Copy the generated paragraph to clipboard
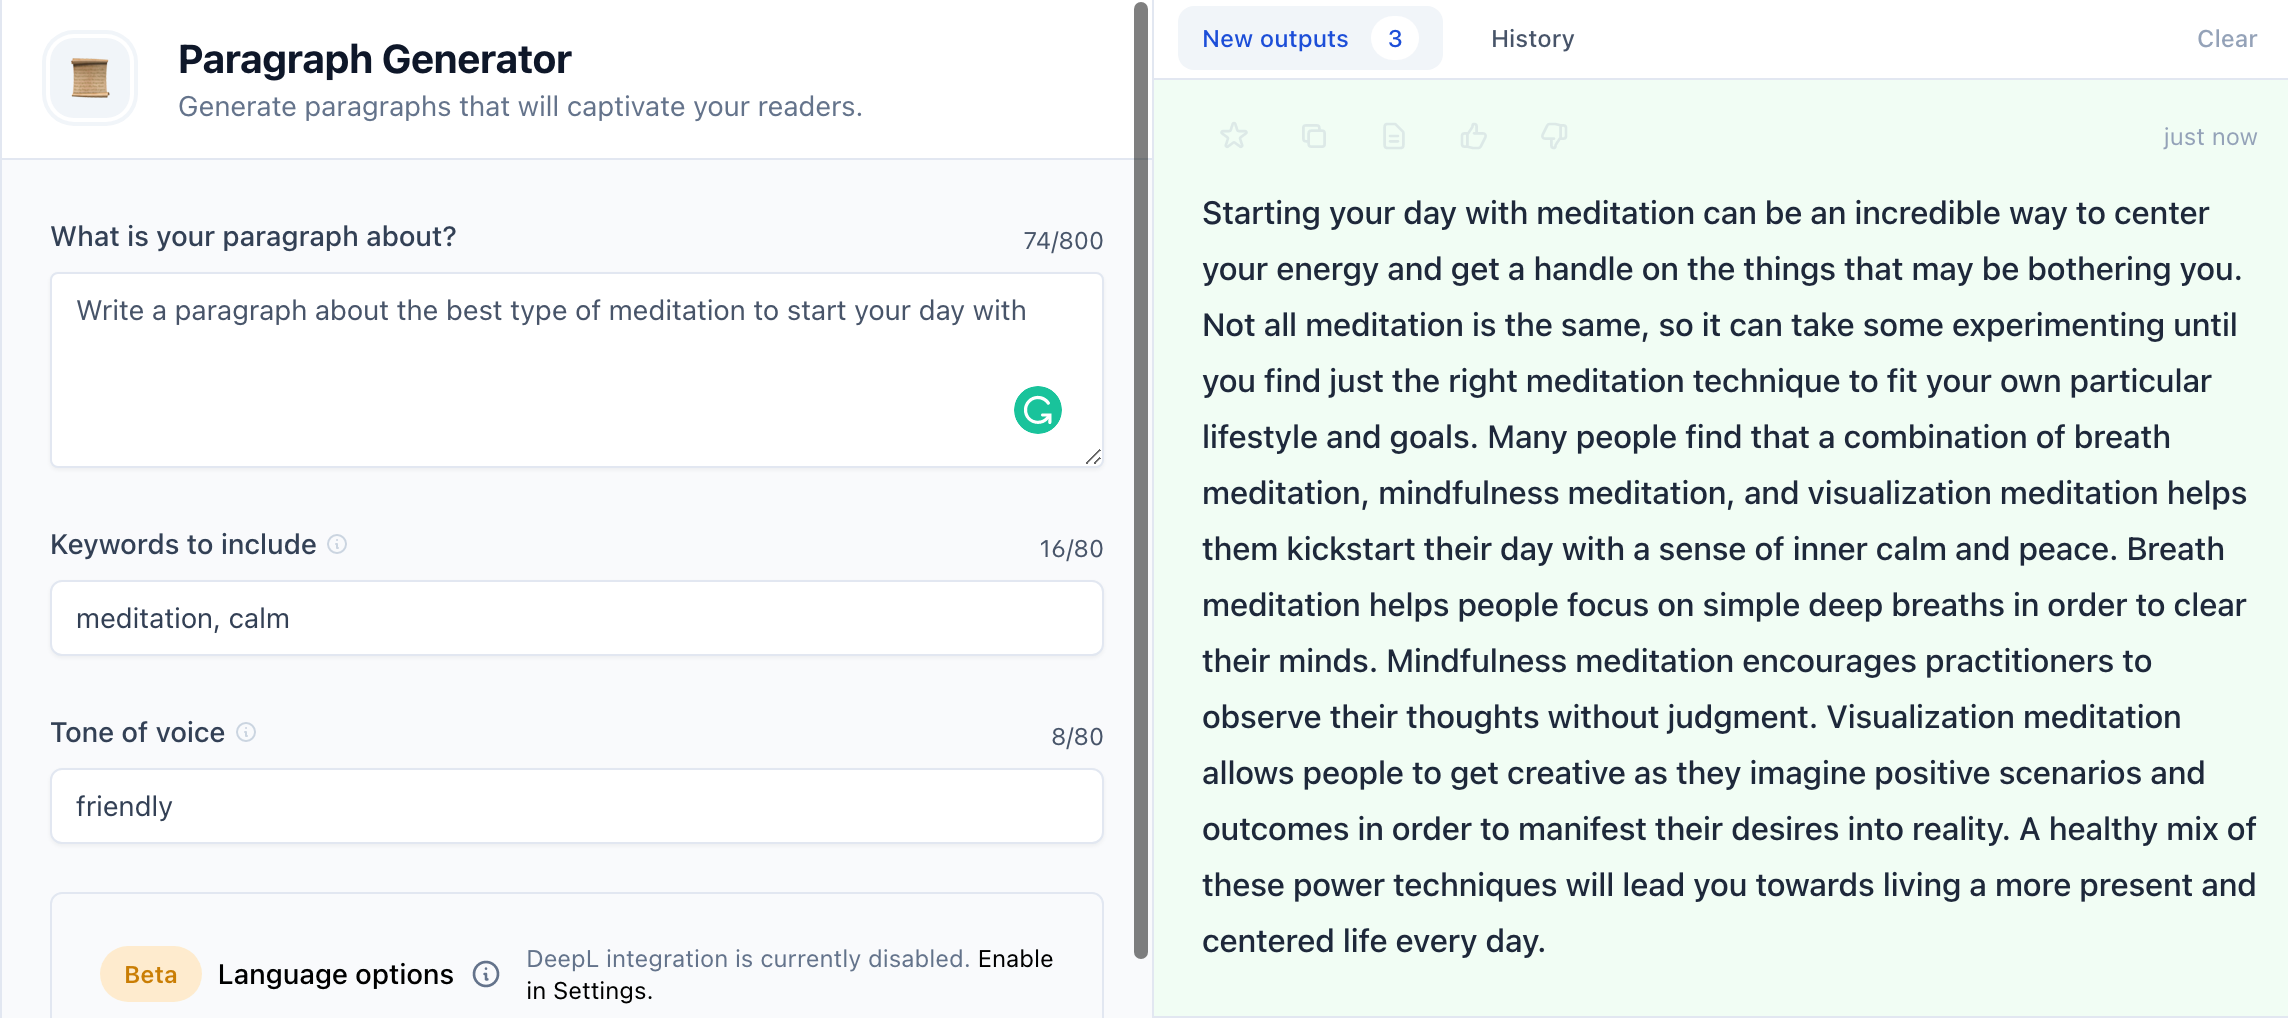This screenshot has width=2288, height=1018. 1314,136
